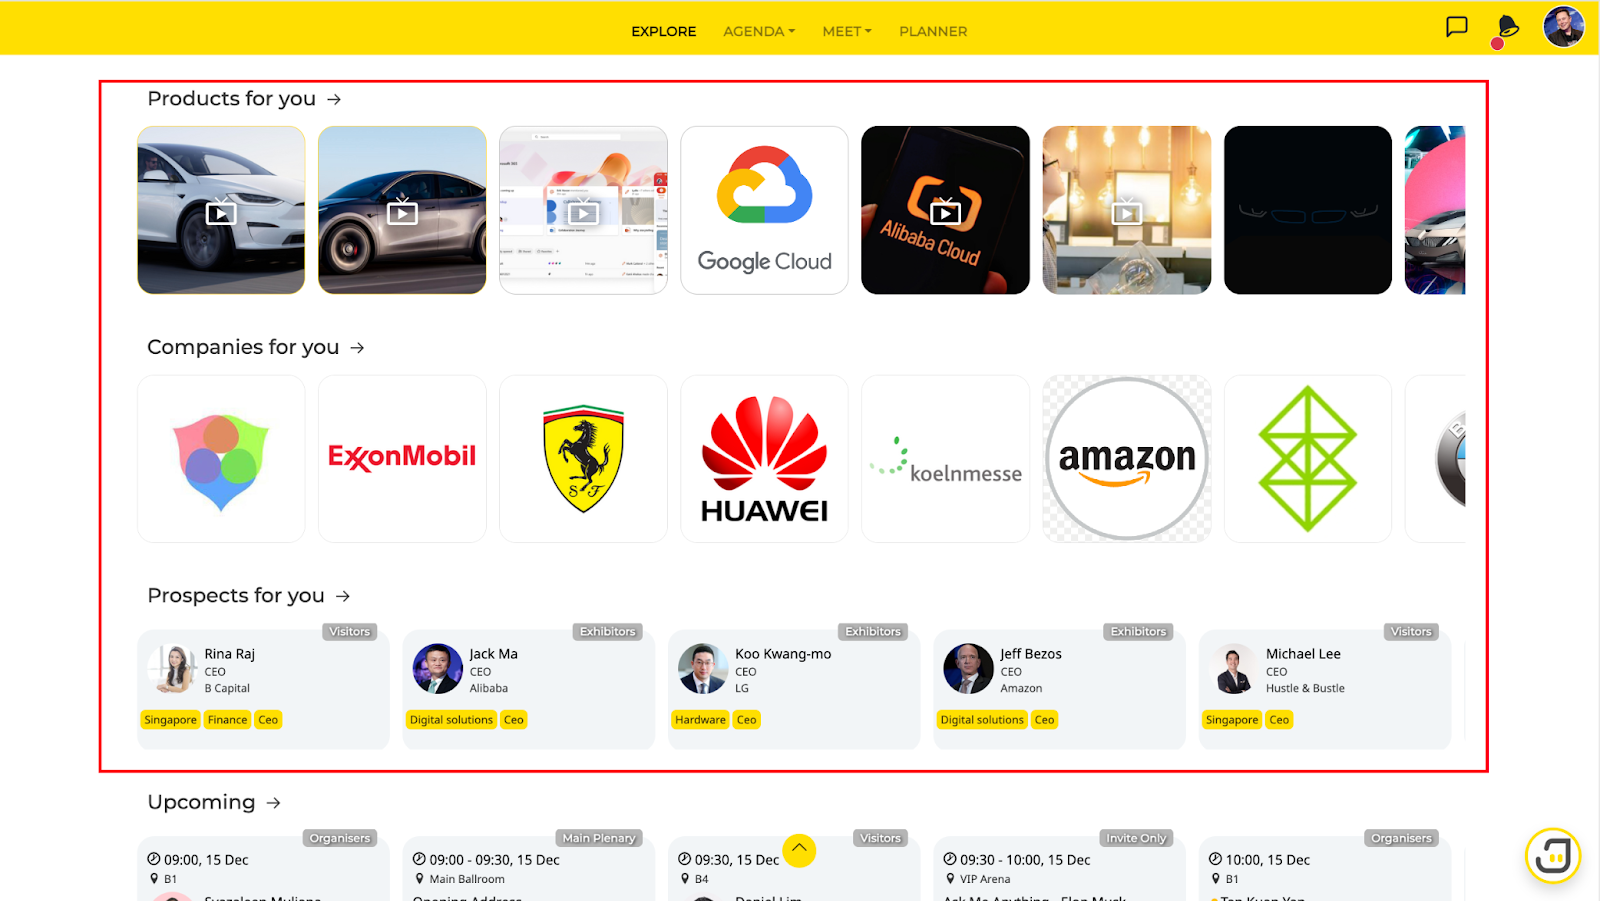Open the chat messages icon
This screenshot has width=1600, height=901.
(x=1457, y=27)
